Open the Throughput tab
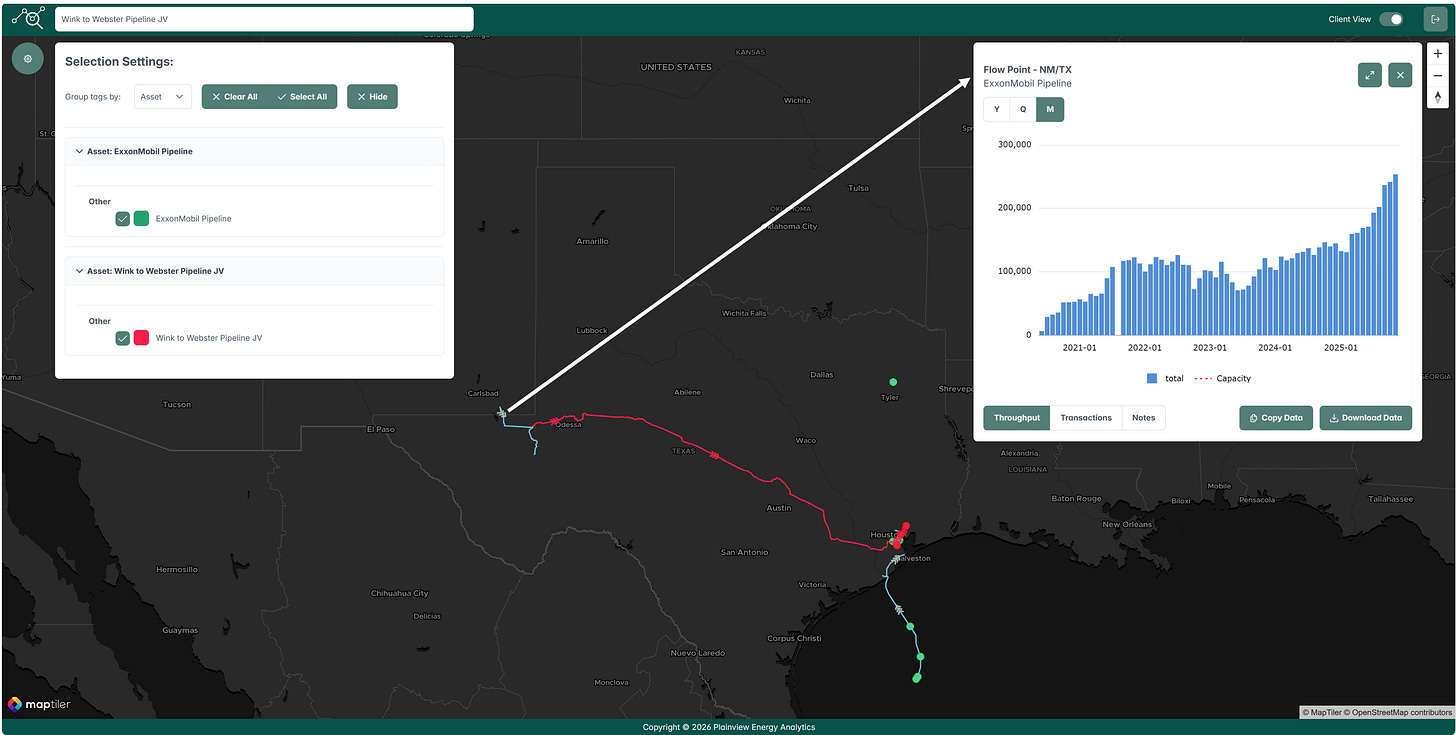The height and width of the screenshot is (735, 1456). tap(1017, 418)
